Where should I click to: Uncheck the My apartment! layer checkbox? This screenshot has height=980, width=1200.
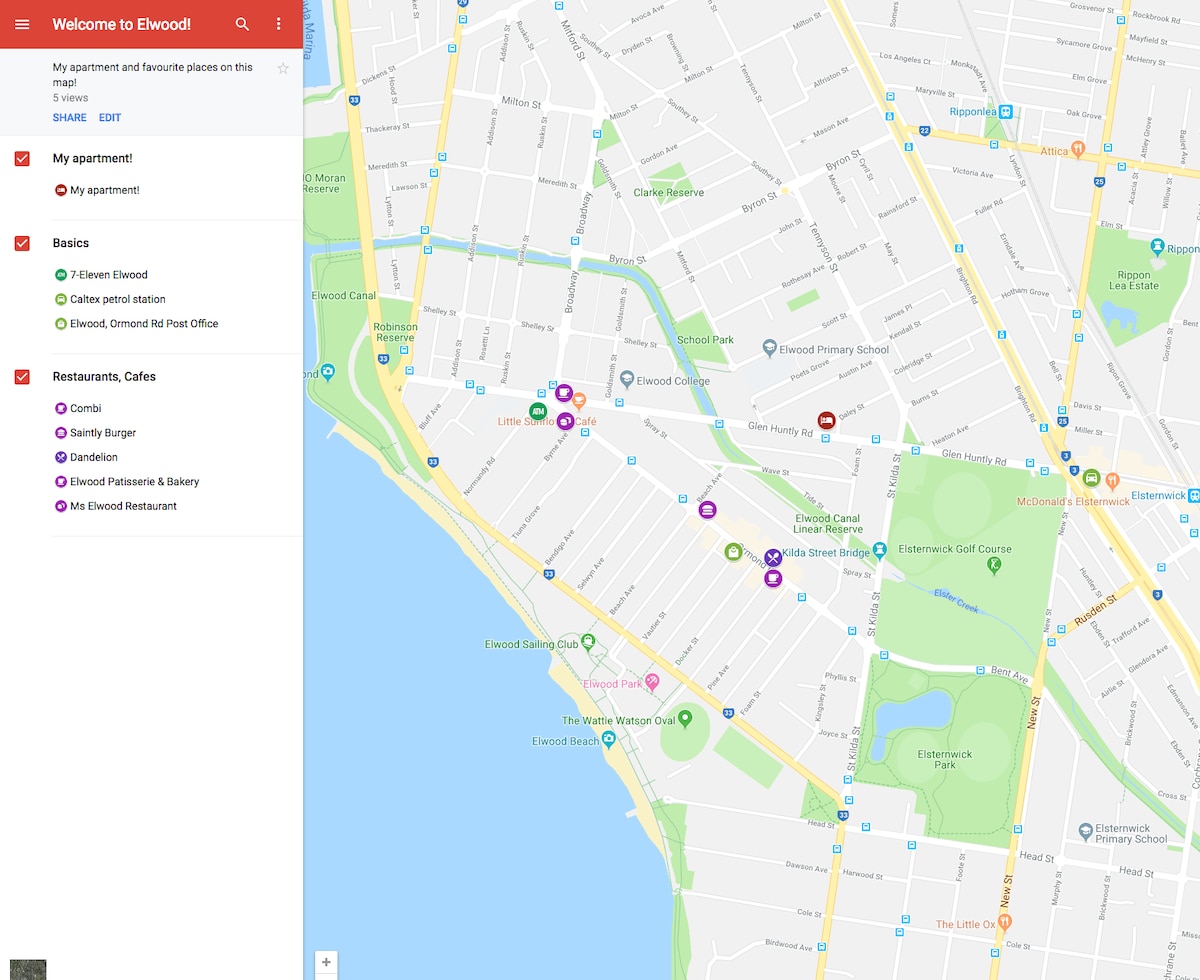[x=22, y=159]
